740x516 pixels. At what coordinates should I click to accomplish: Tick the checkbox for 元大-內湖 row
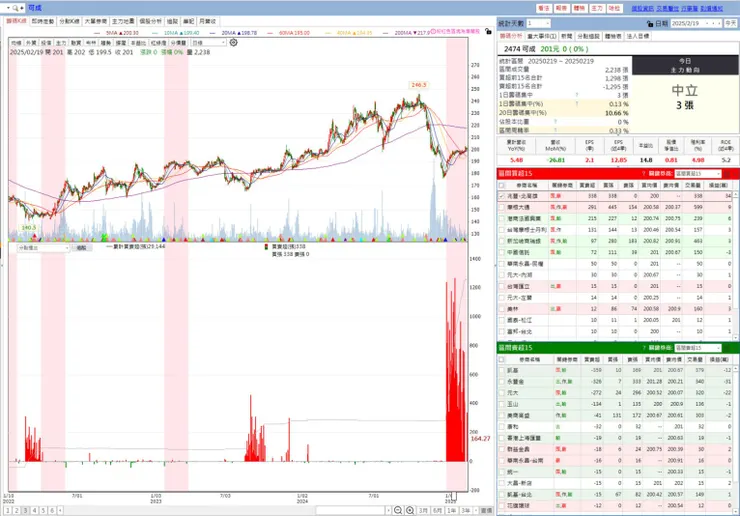tap(502, 275)
